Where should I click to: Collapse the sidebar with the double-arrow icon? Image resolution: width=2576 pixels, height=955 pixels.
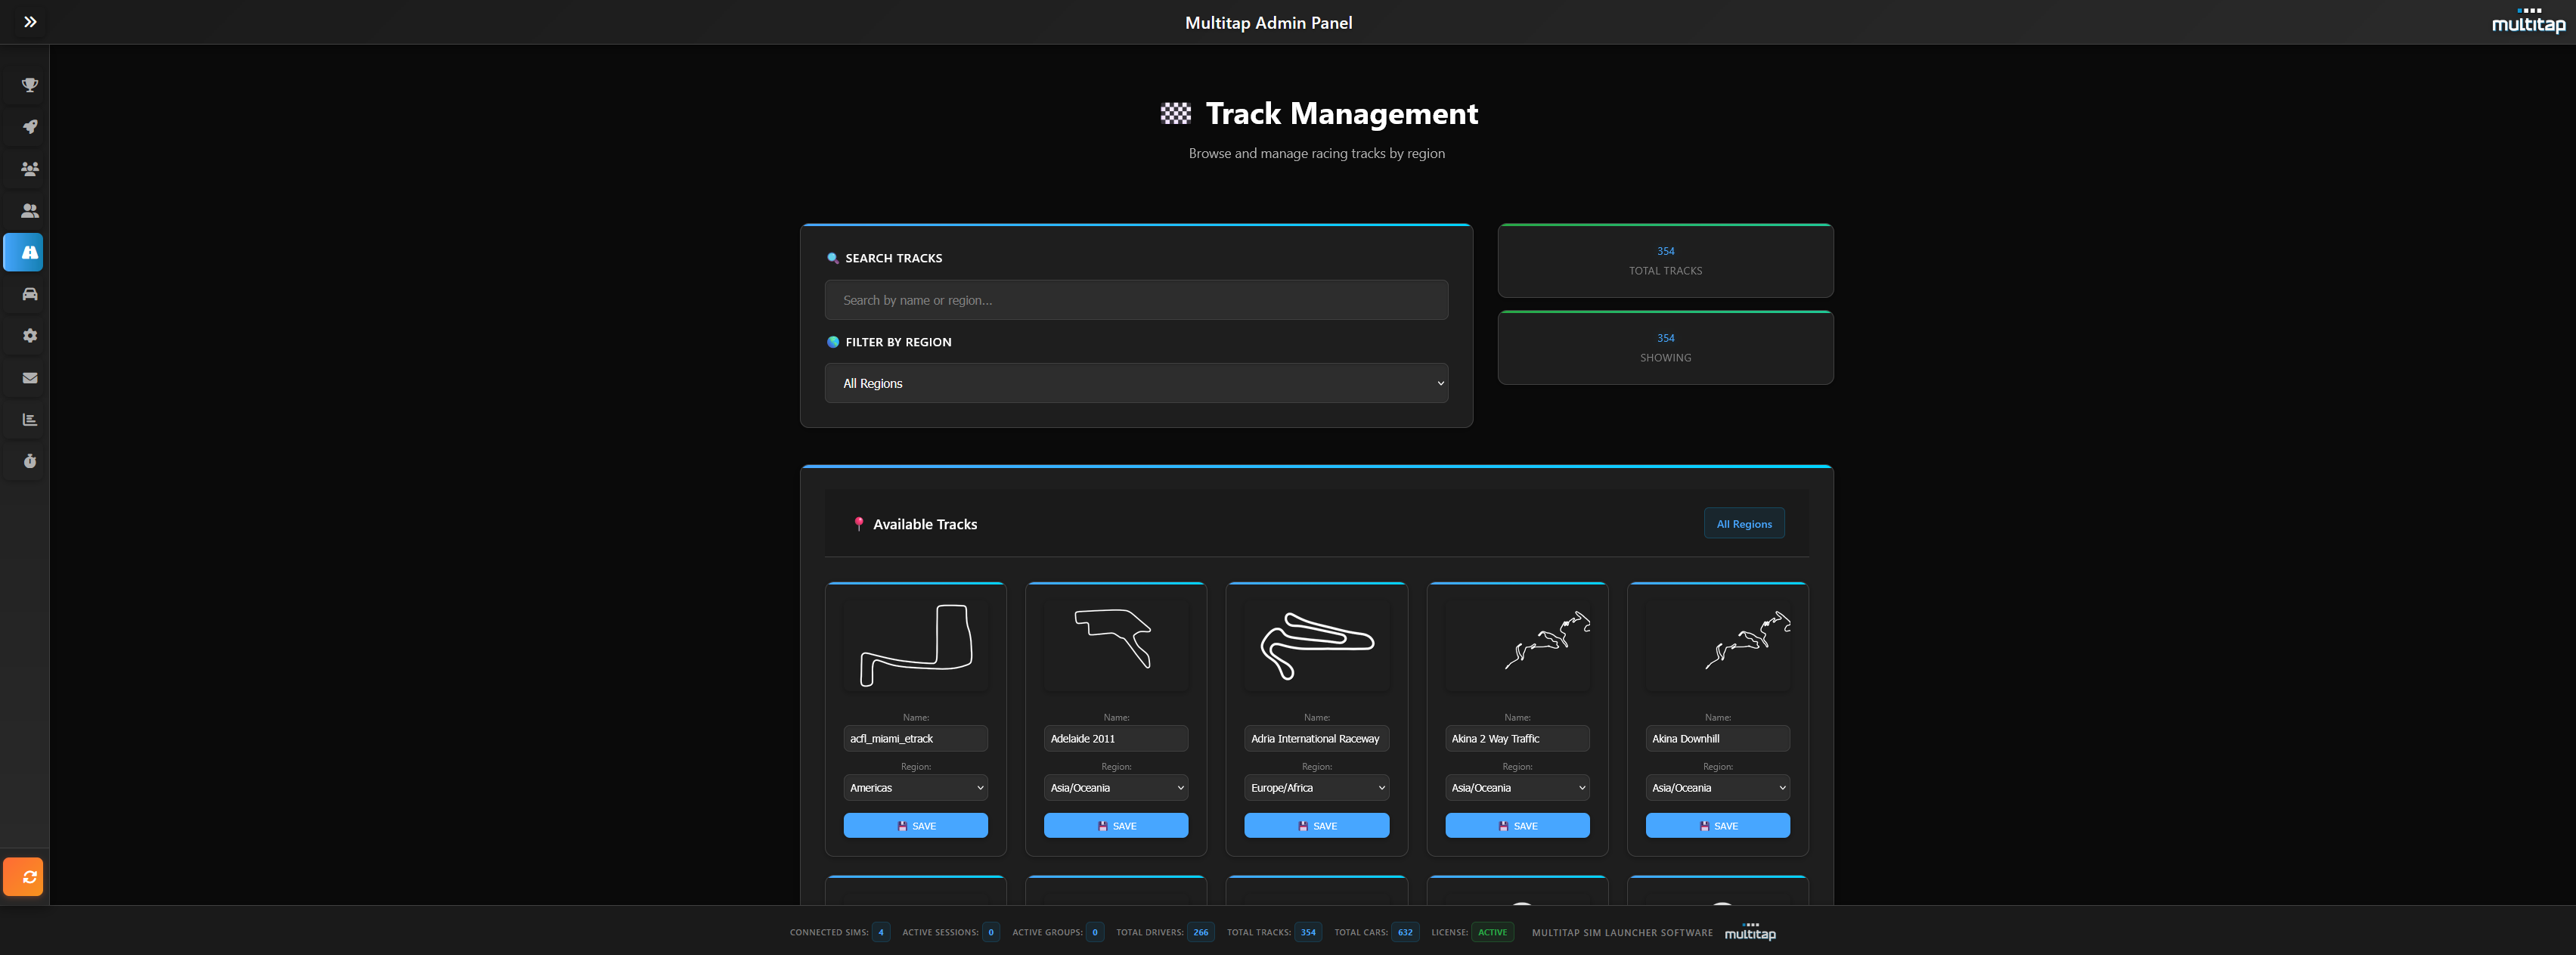click(30, 22)
